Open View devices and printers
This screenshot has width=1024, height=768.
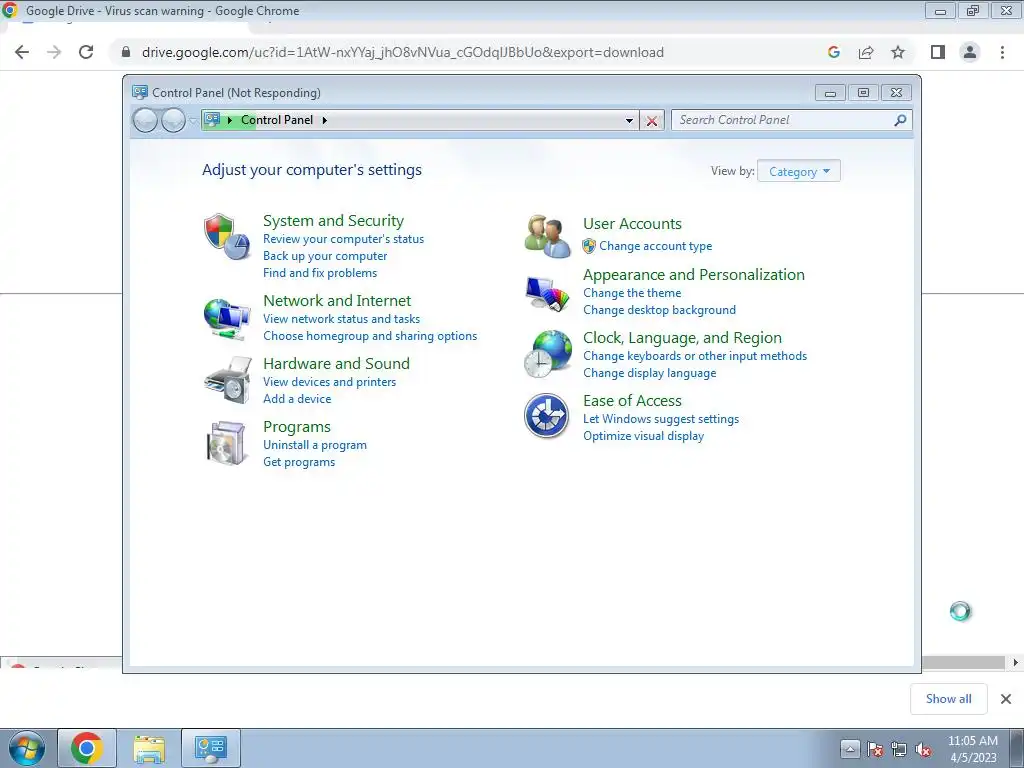coord(330,382)
